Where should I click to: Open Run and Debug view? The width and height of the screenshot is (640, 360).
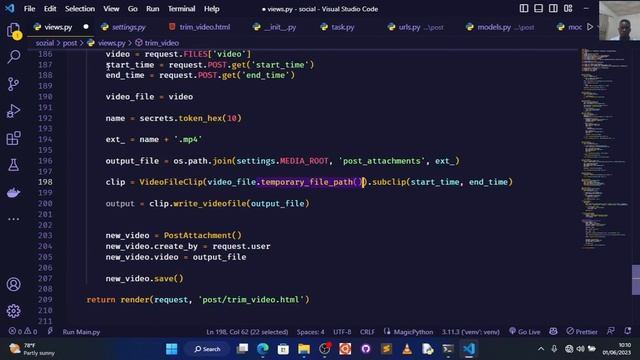click(13, 111)
